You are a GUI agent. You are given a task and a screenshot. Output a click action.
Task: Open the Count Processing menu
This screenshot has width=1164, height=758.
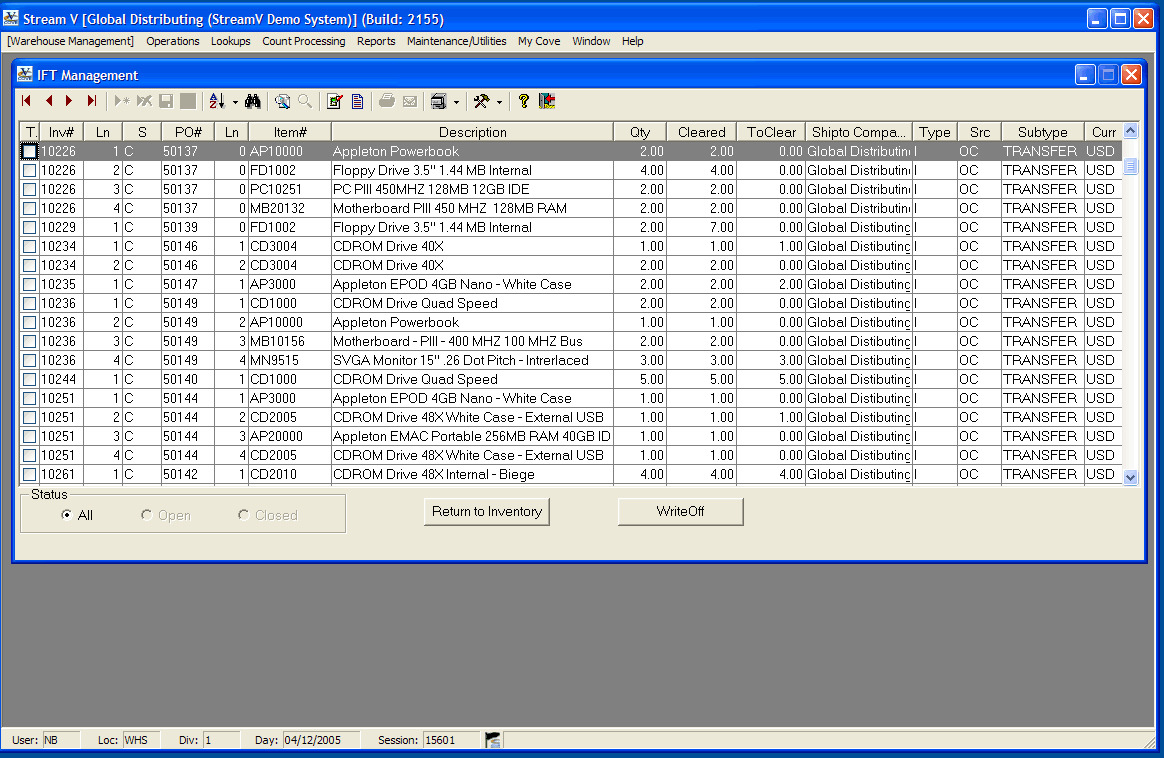click(304, 42)
